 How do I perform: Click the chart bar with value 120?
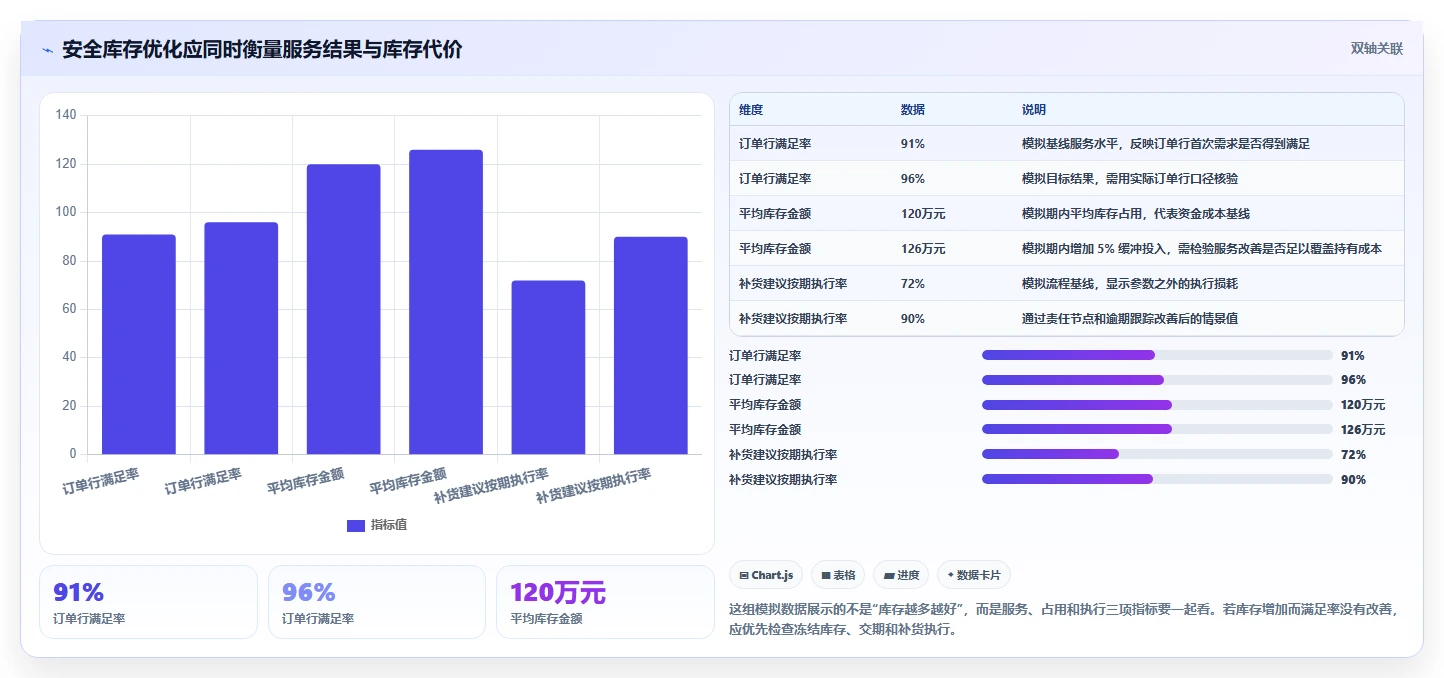pyautogui.click(x=343, y=309)
